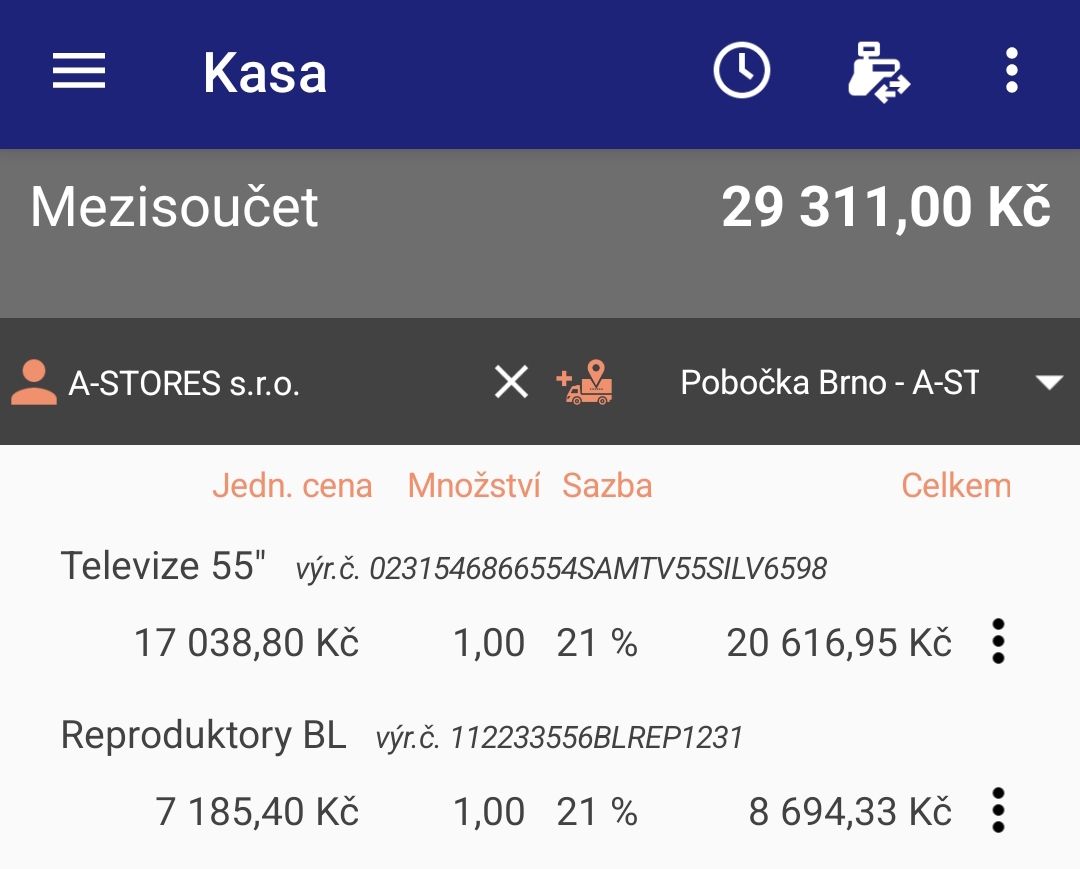The image size is (1080, 869).
Task: Tap the Mezisoučet subtotal bar
Action: [540, 233]
